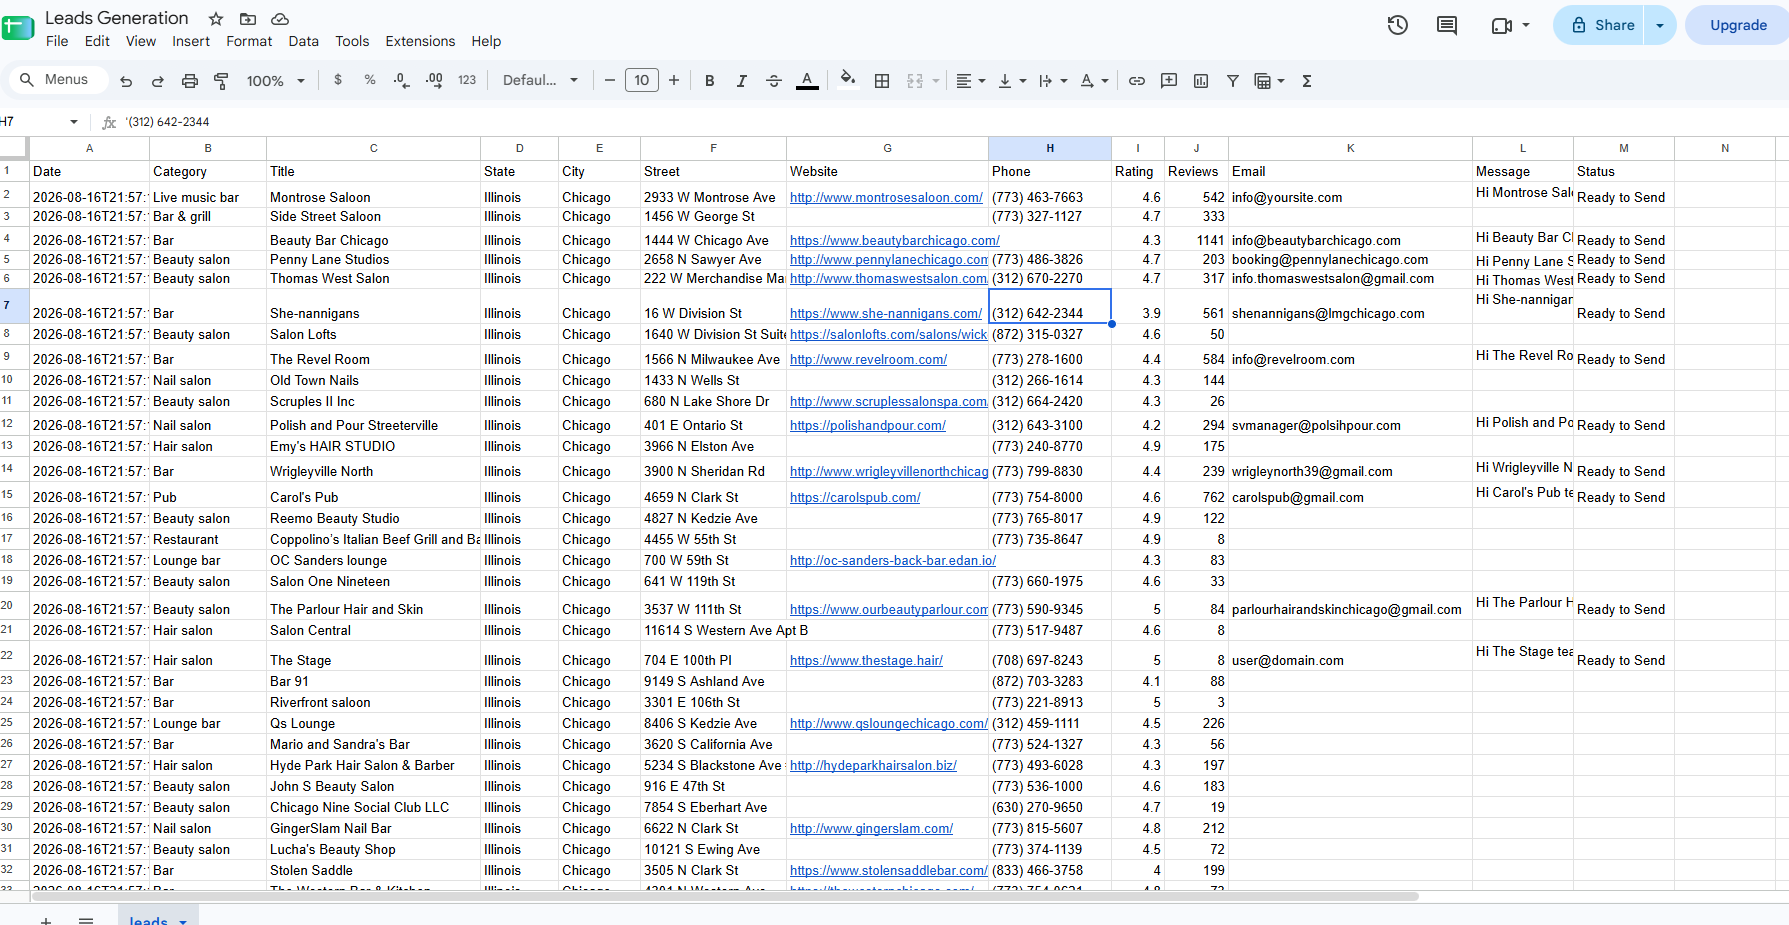The height and width of the screenshot is (925, 1789).
Task: Format as currency
Action: pos(338,80)
